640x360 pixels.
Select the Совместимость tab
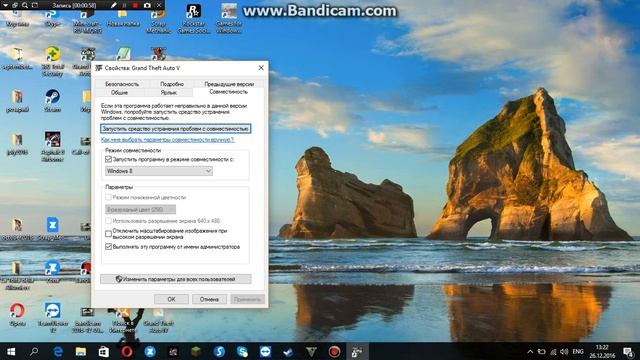click(228, 92)
